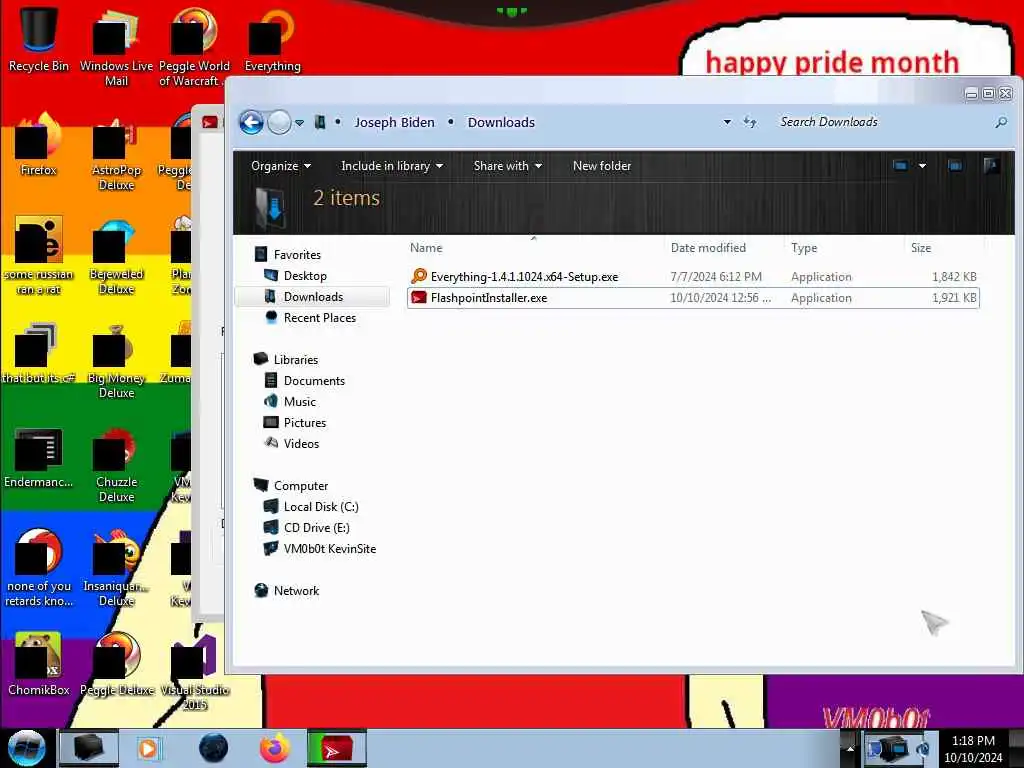The image size is (1024, 768).
Task: Select Everything-1.4.1.1024.x64-Setup.exe file
Action: point(693,277)
